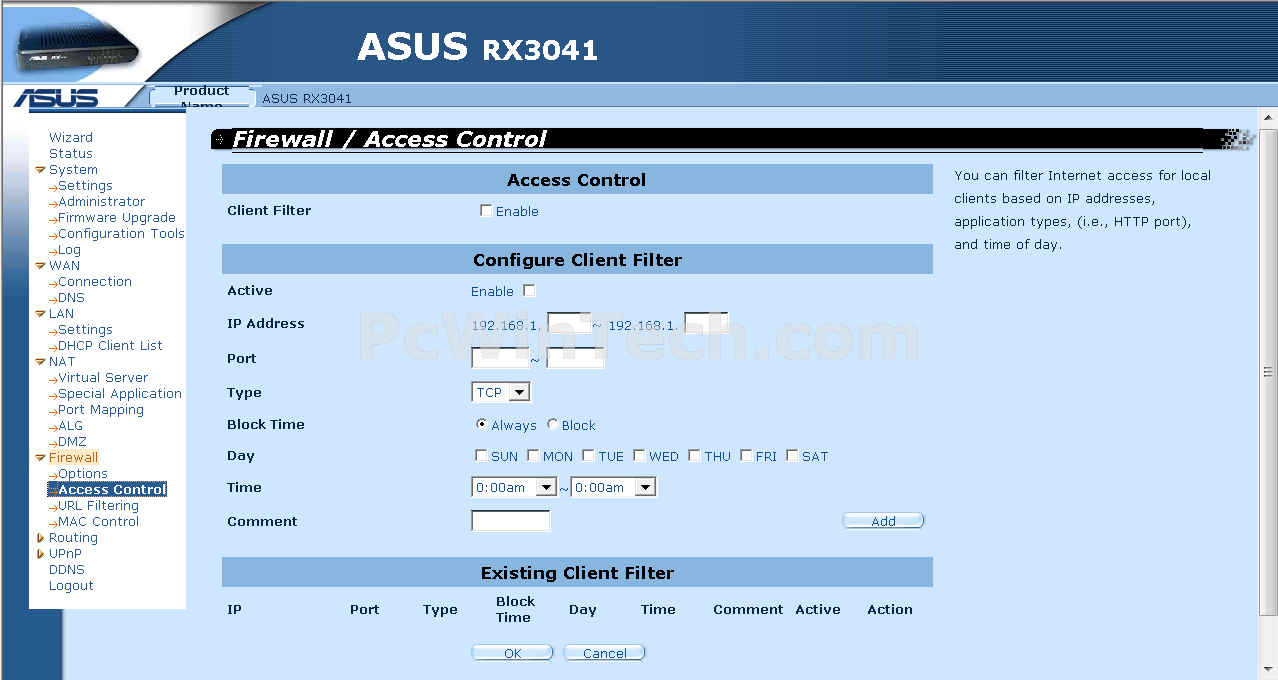1278x680 pixels.
Task: Open the Type TCP dropdown
Action: pyautogui.click(x=500, y=393)
